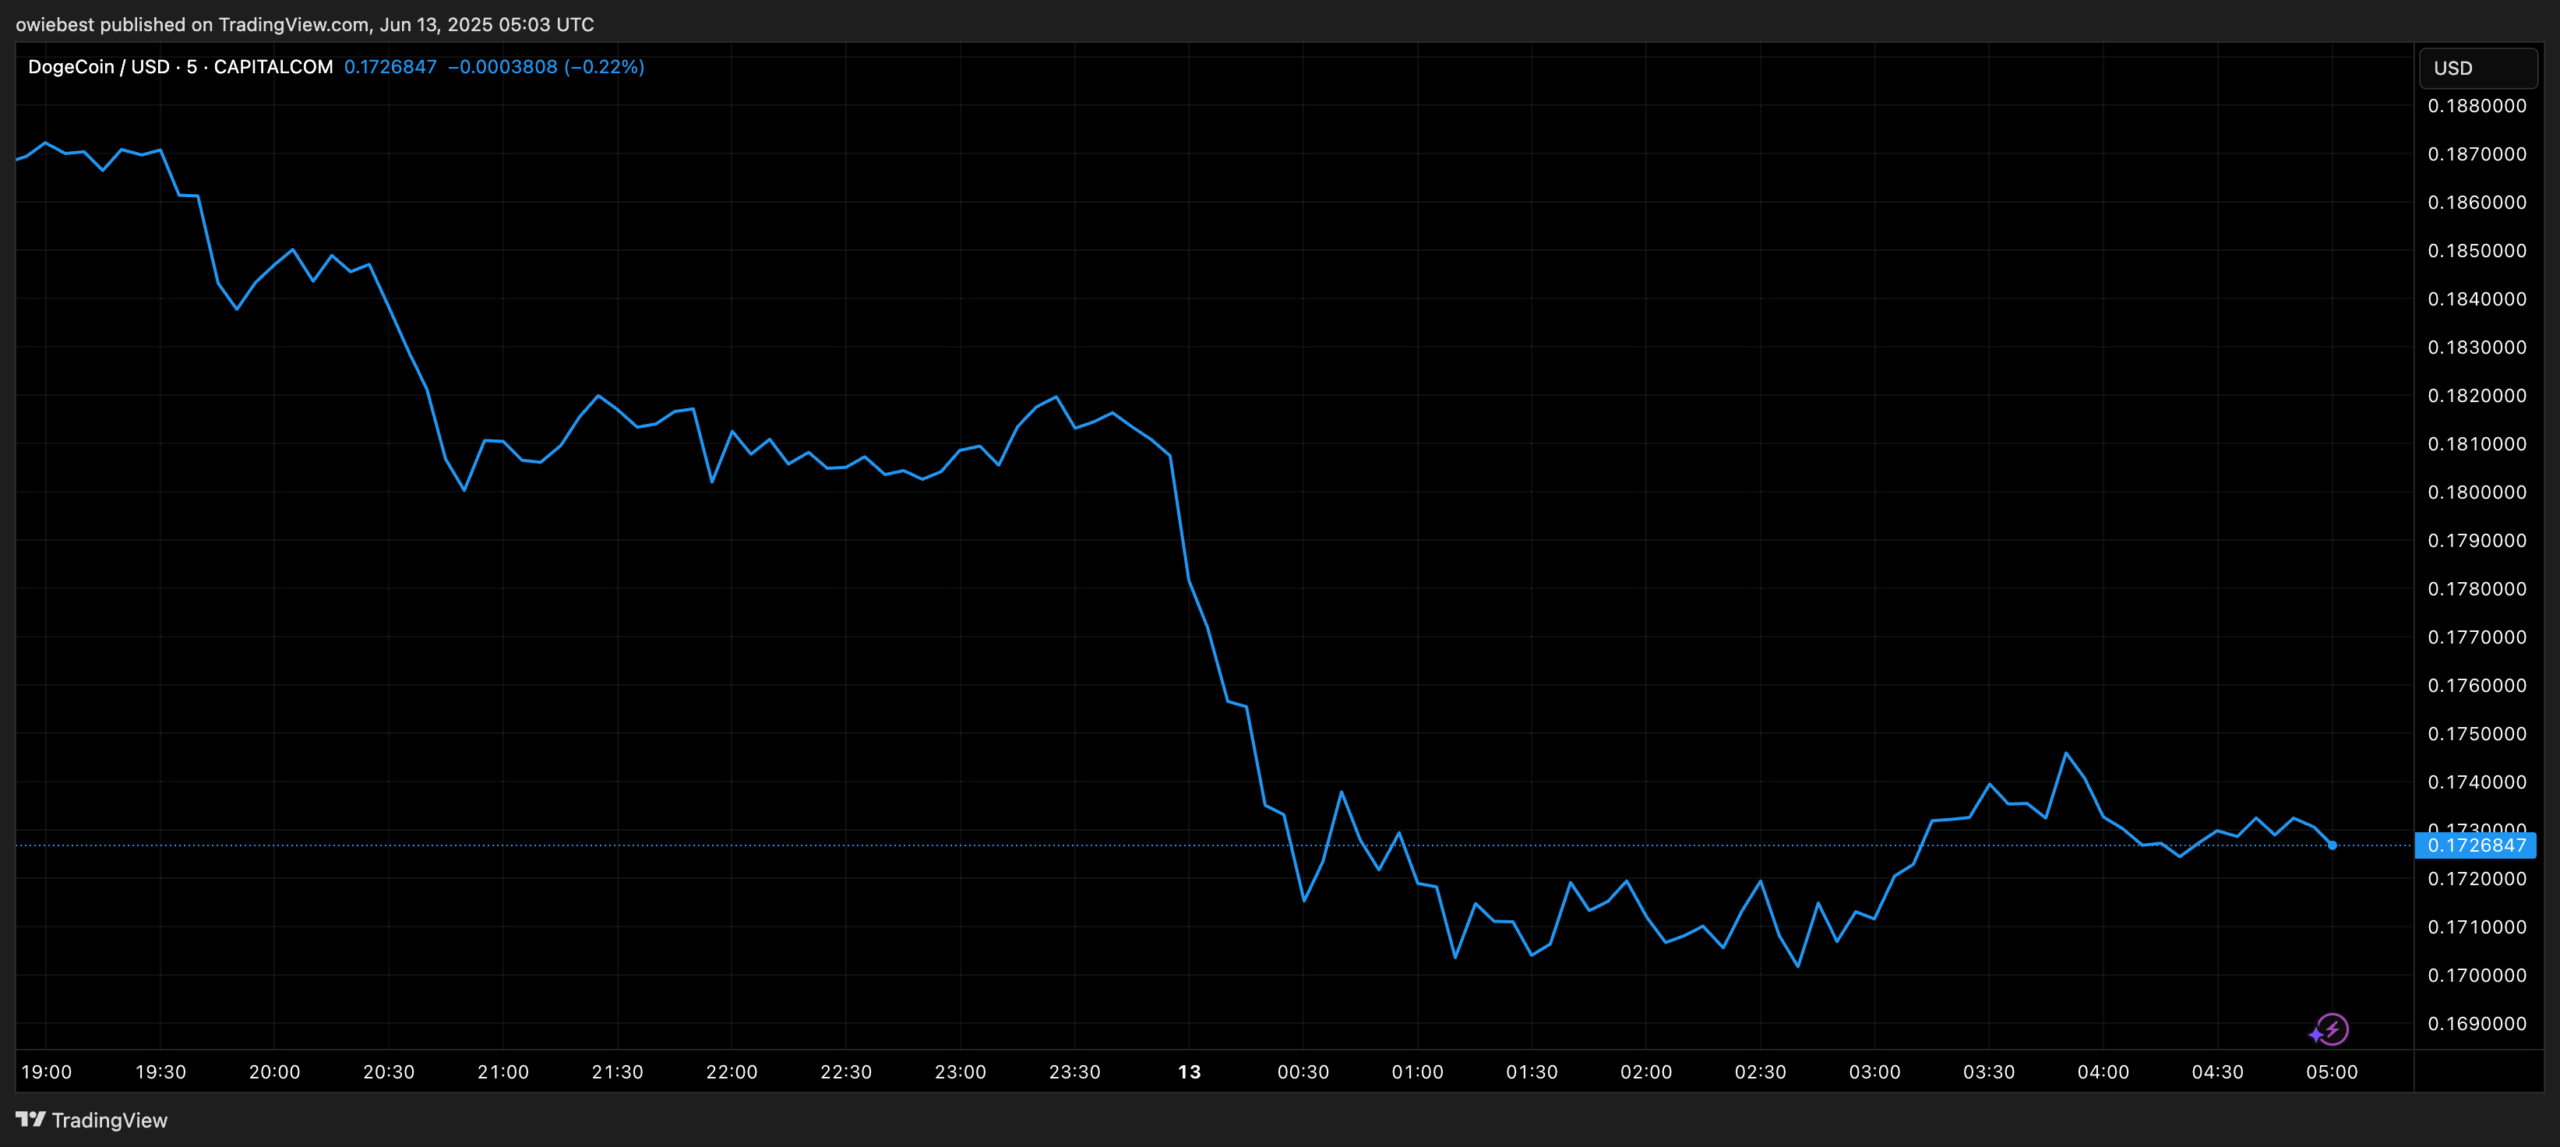Click the 0.1770000 price axis label

tap(2477, 637)
